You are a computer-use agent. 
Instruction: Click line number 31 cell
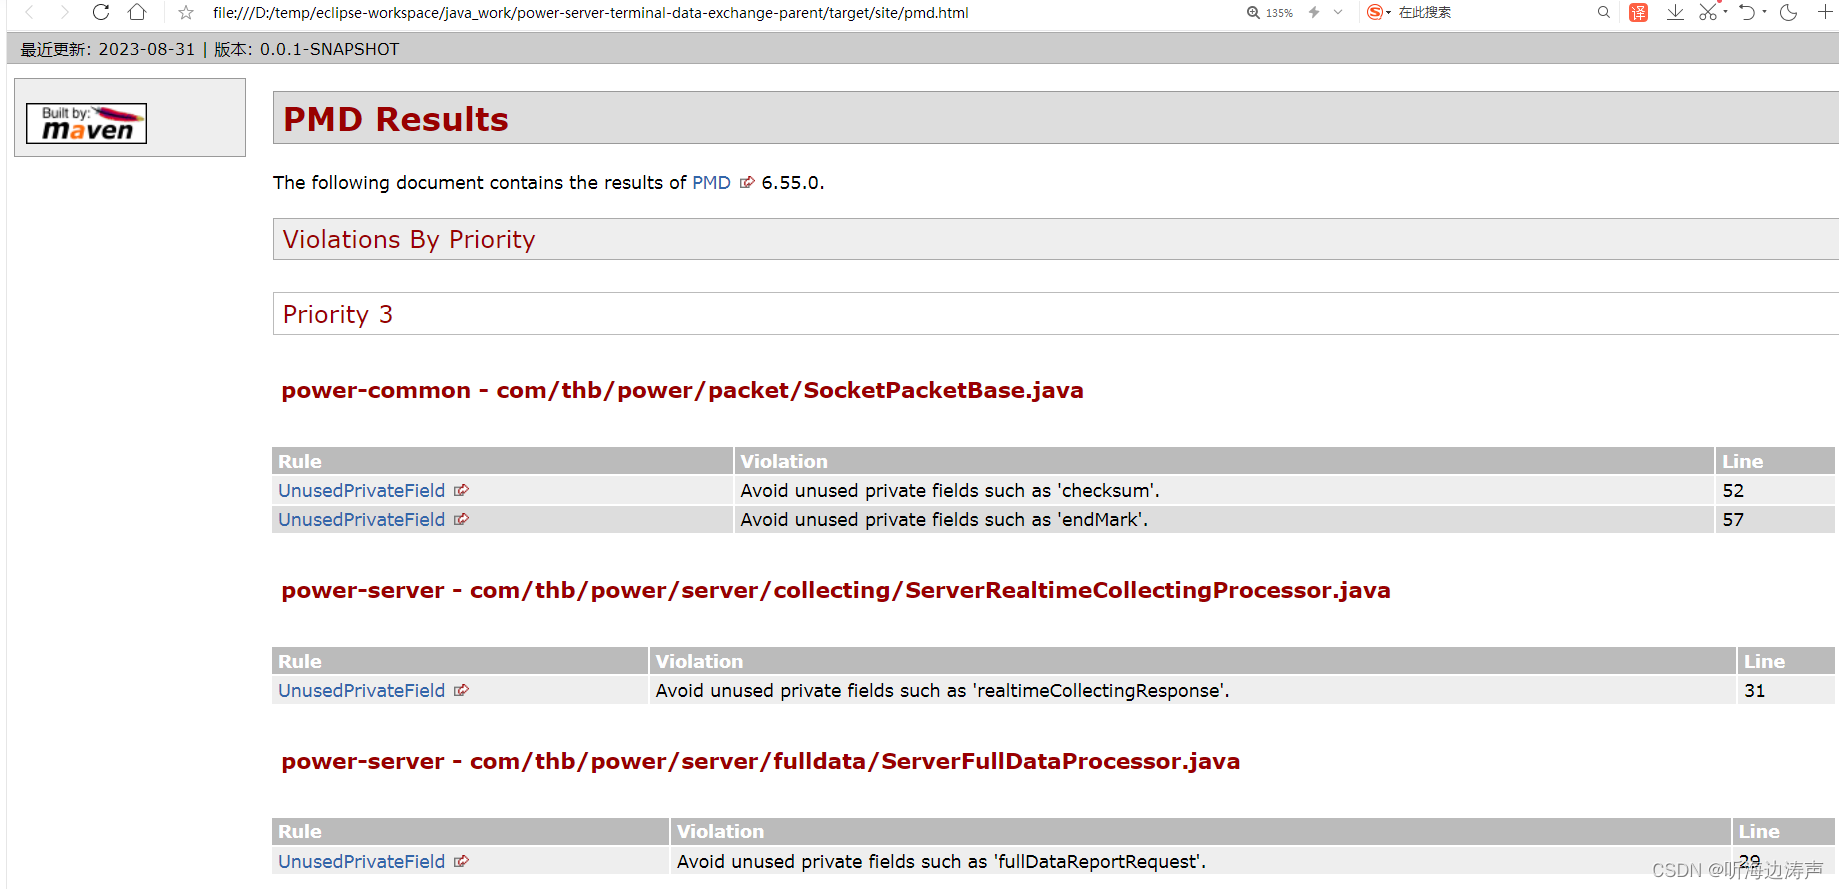(x=1785, y=690)
